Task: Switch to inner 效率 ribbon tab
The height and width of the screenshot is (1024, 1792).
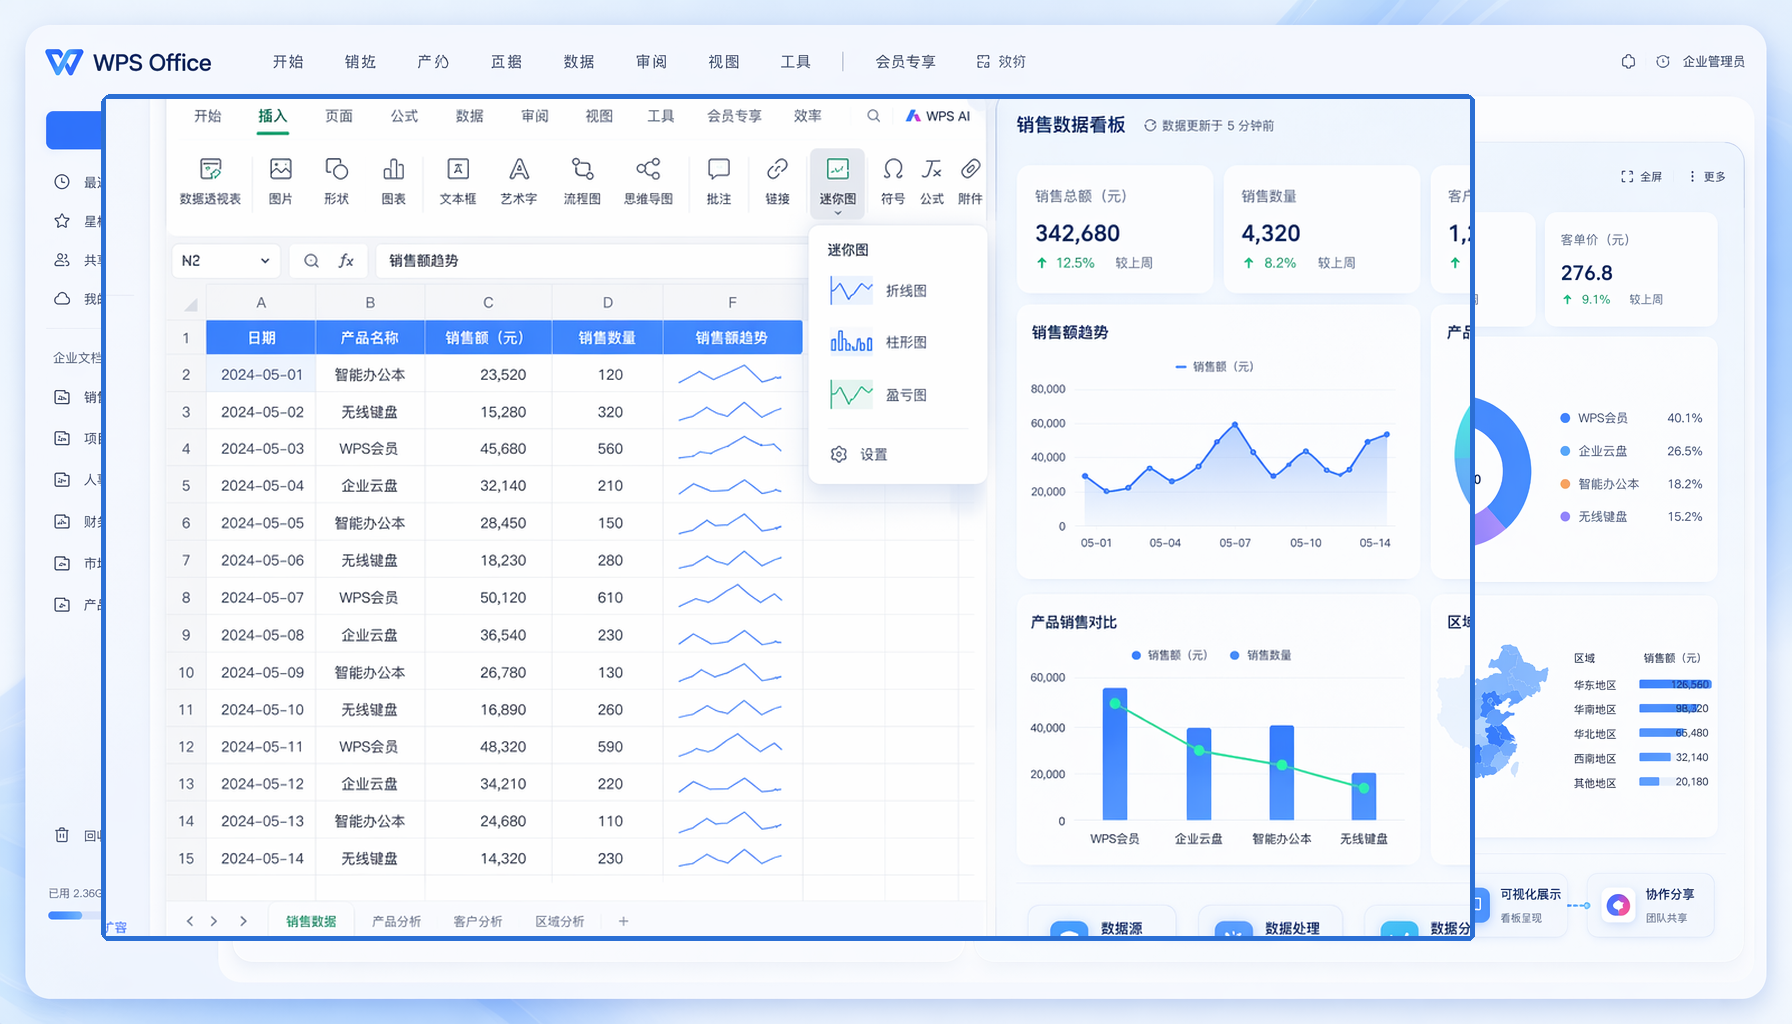Action: [x=807, y=116]
